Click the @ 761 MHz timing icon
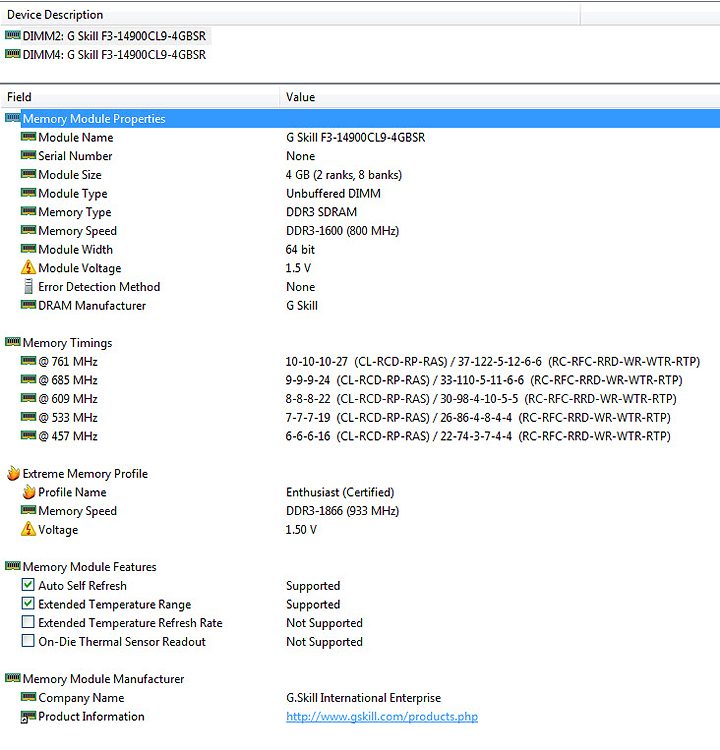The height and width of the screenshot is (750, 720). (x=29, y=361)
